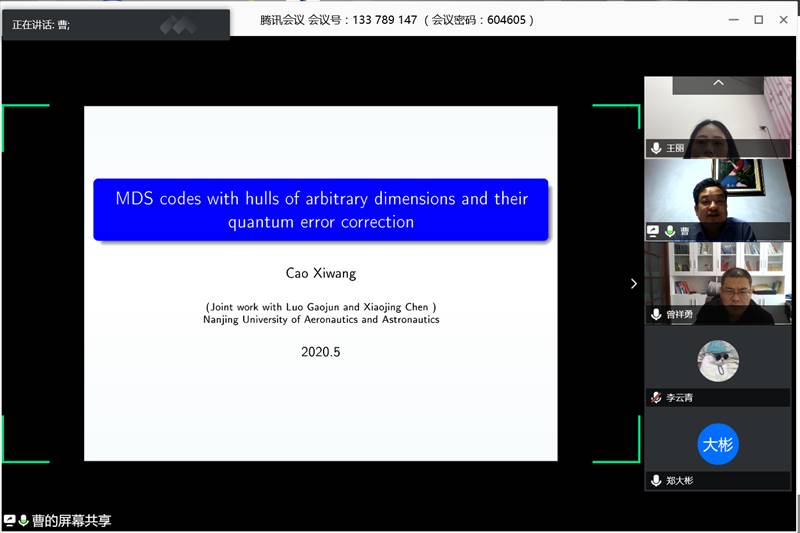Click screen-share icon in bottom-left status bar
800x533 pixels.
9,520
